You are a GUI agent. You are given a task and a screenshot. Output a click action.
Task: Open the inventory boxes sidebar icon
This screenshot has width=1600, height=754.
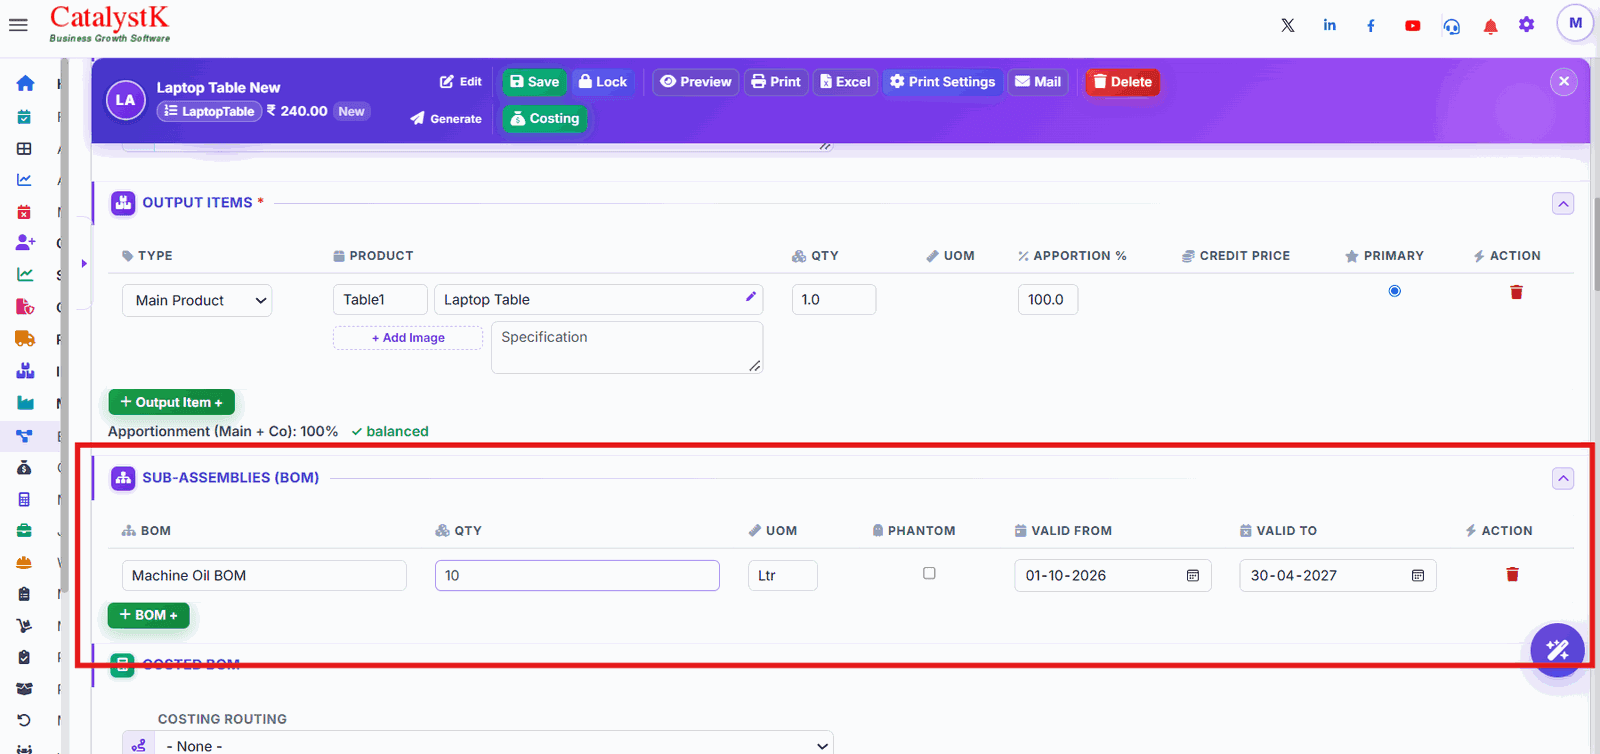coord(25,371)
